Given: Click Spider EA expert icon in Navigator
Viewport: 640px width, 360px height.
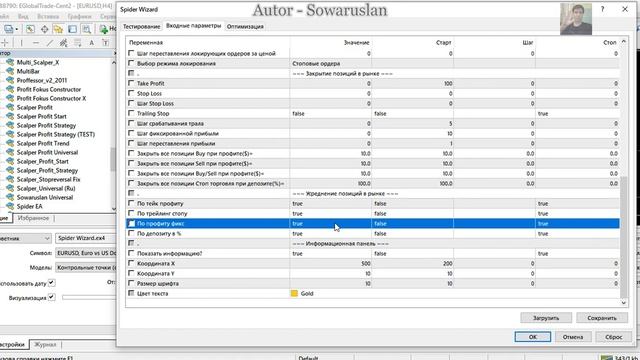Looking at the screenshot, I should click(x=10, y=206).
